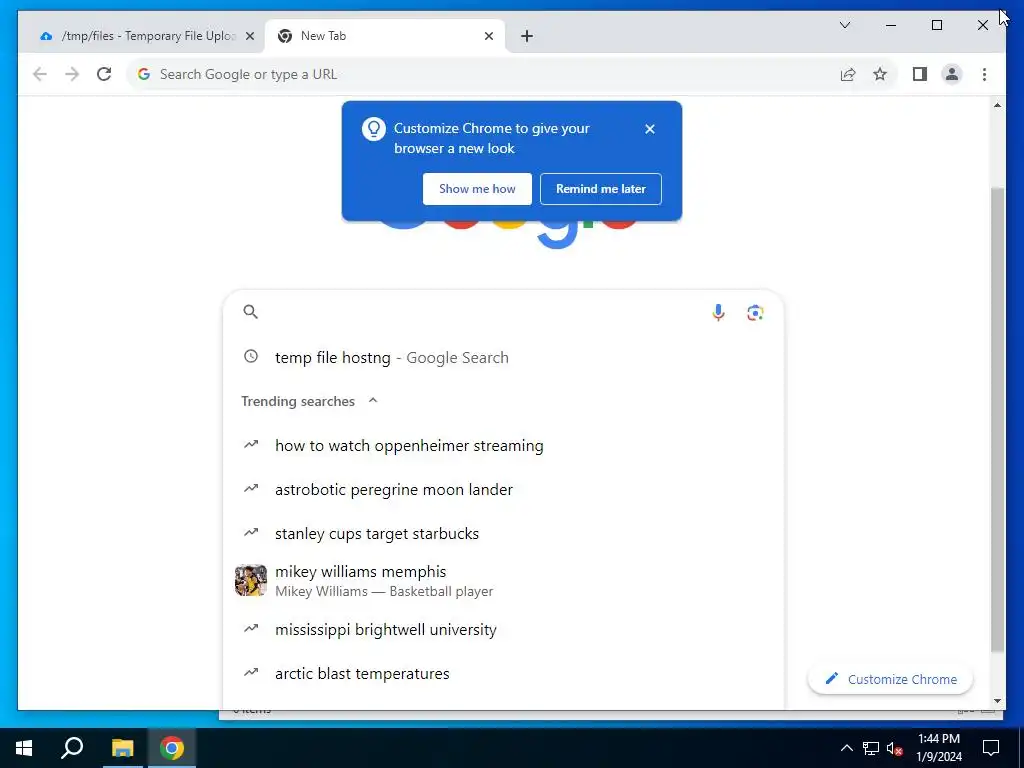Click the page vertical scrollbar thumb
Viewport: 1024px width, 768px height.
point(997,419)
